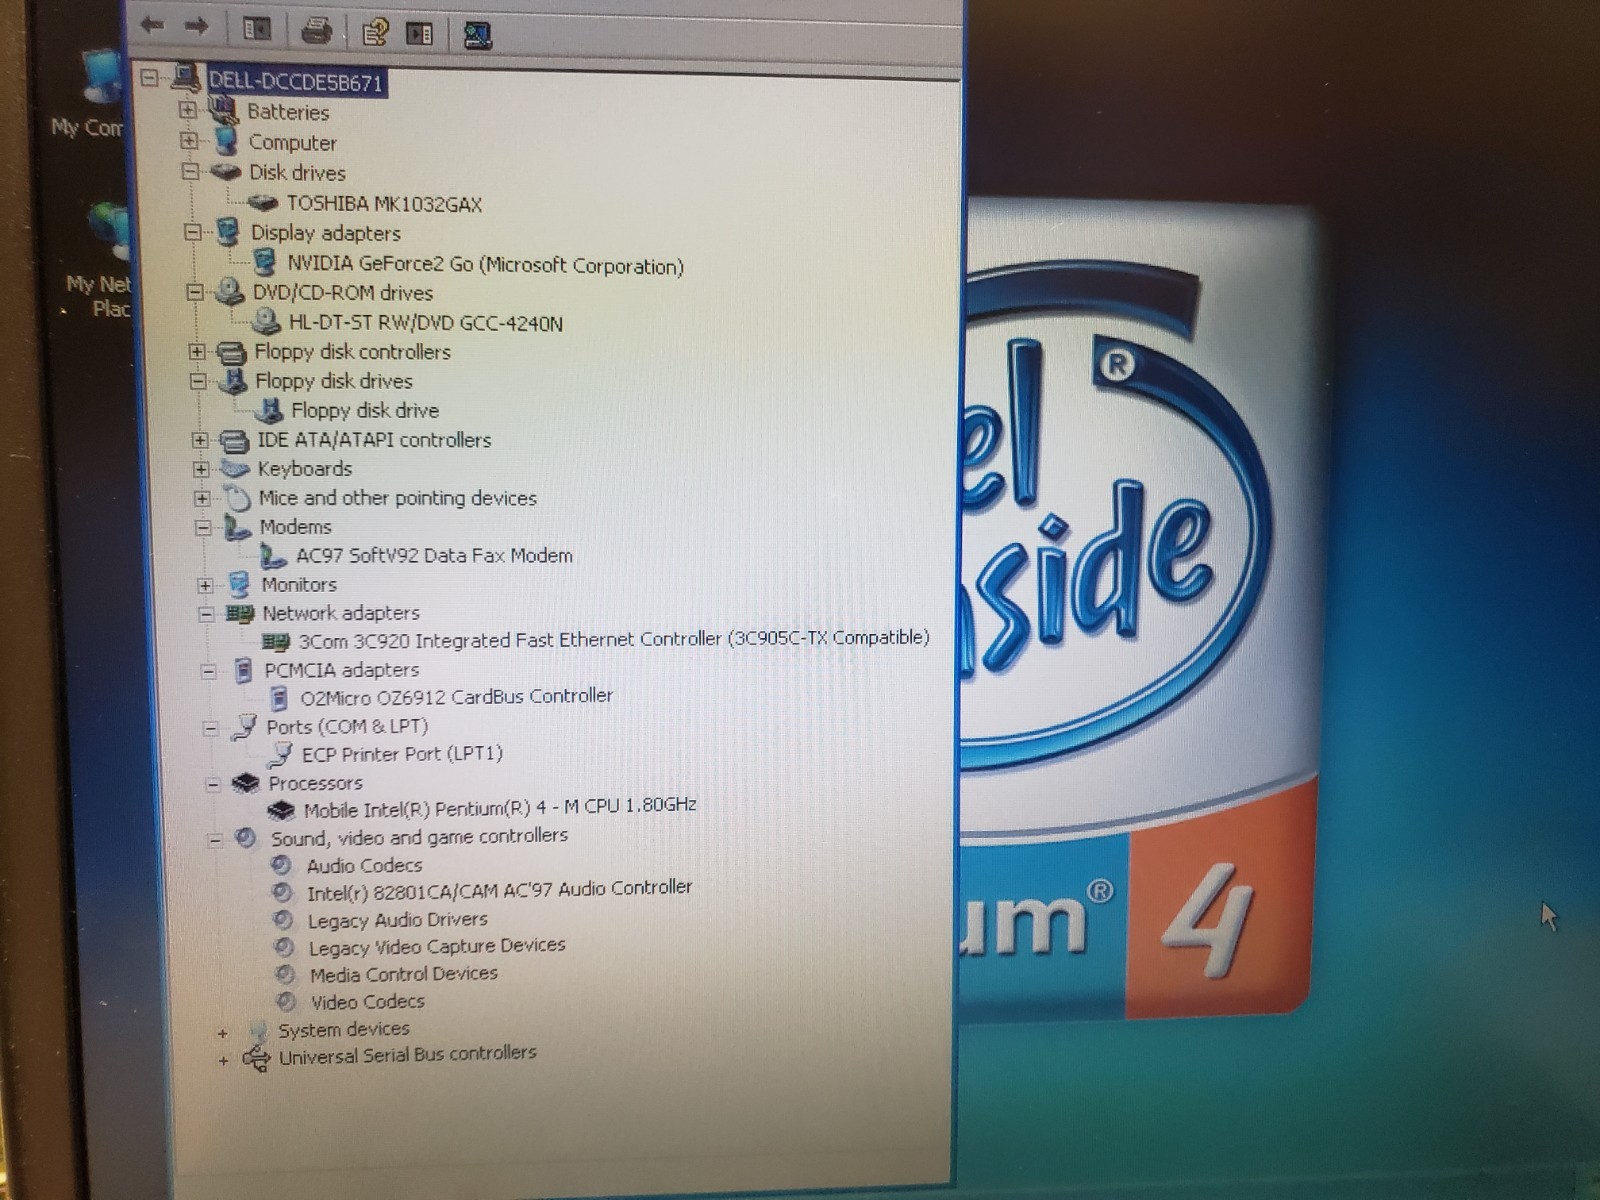Viewport: 1600px width, 1200px height.
Task: Click the Batteries category icon
Action: [224, 109]
